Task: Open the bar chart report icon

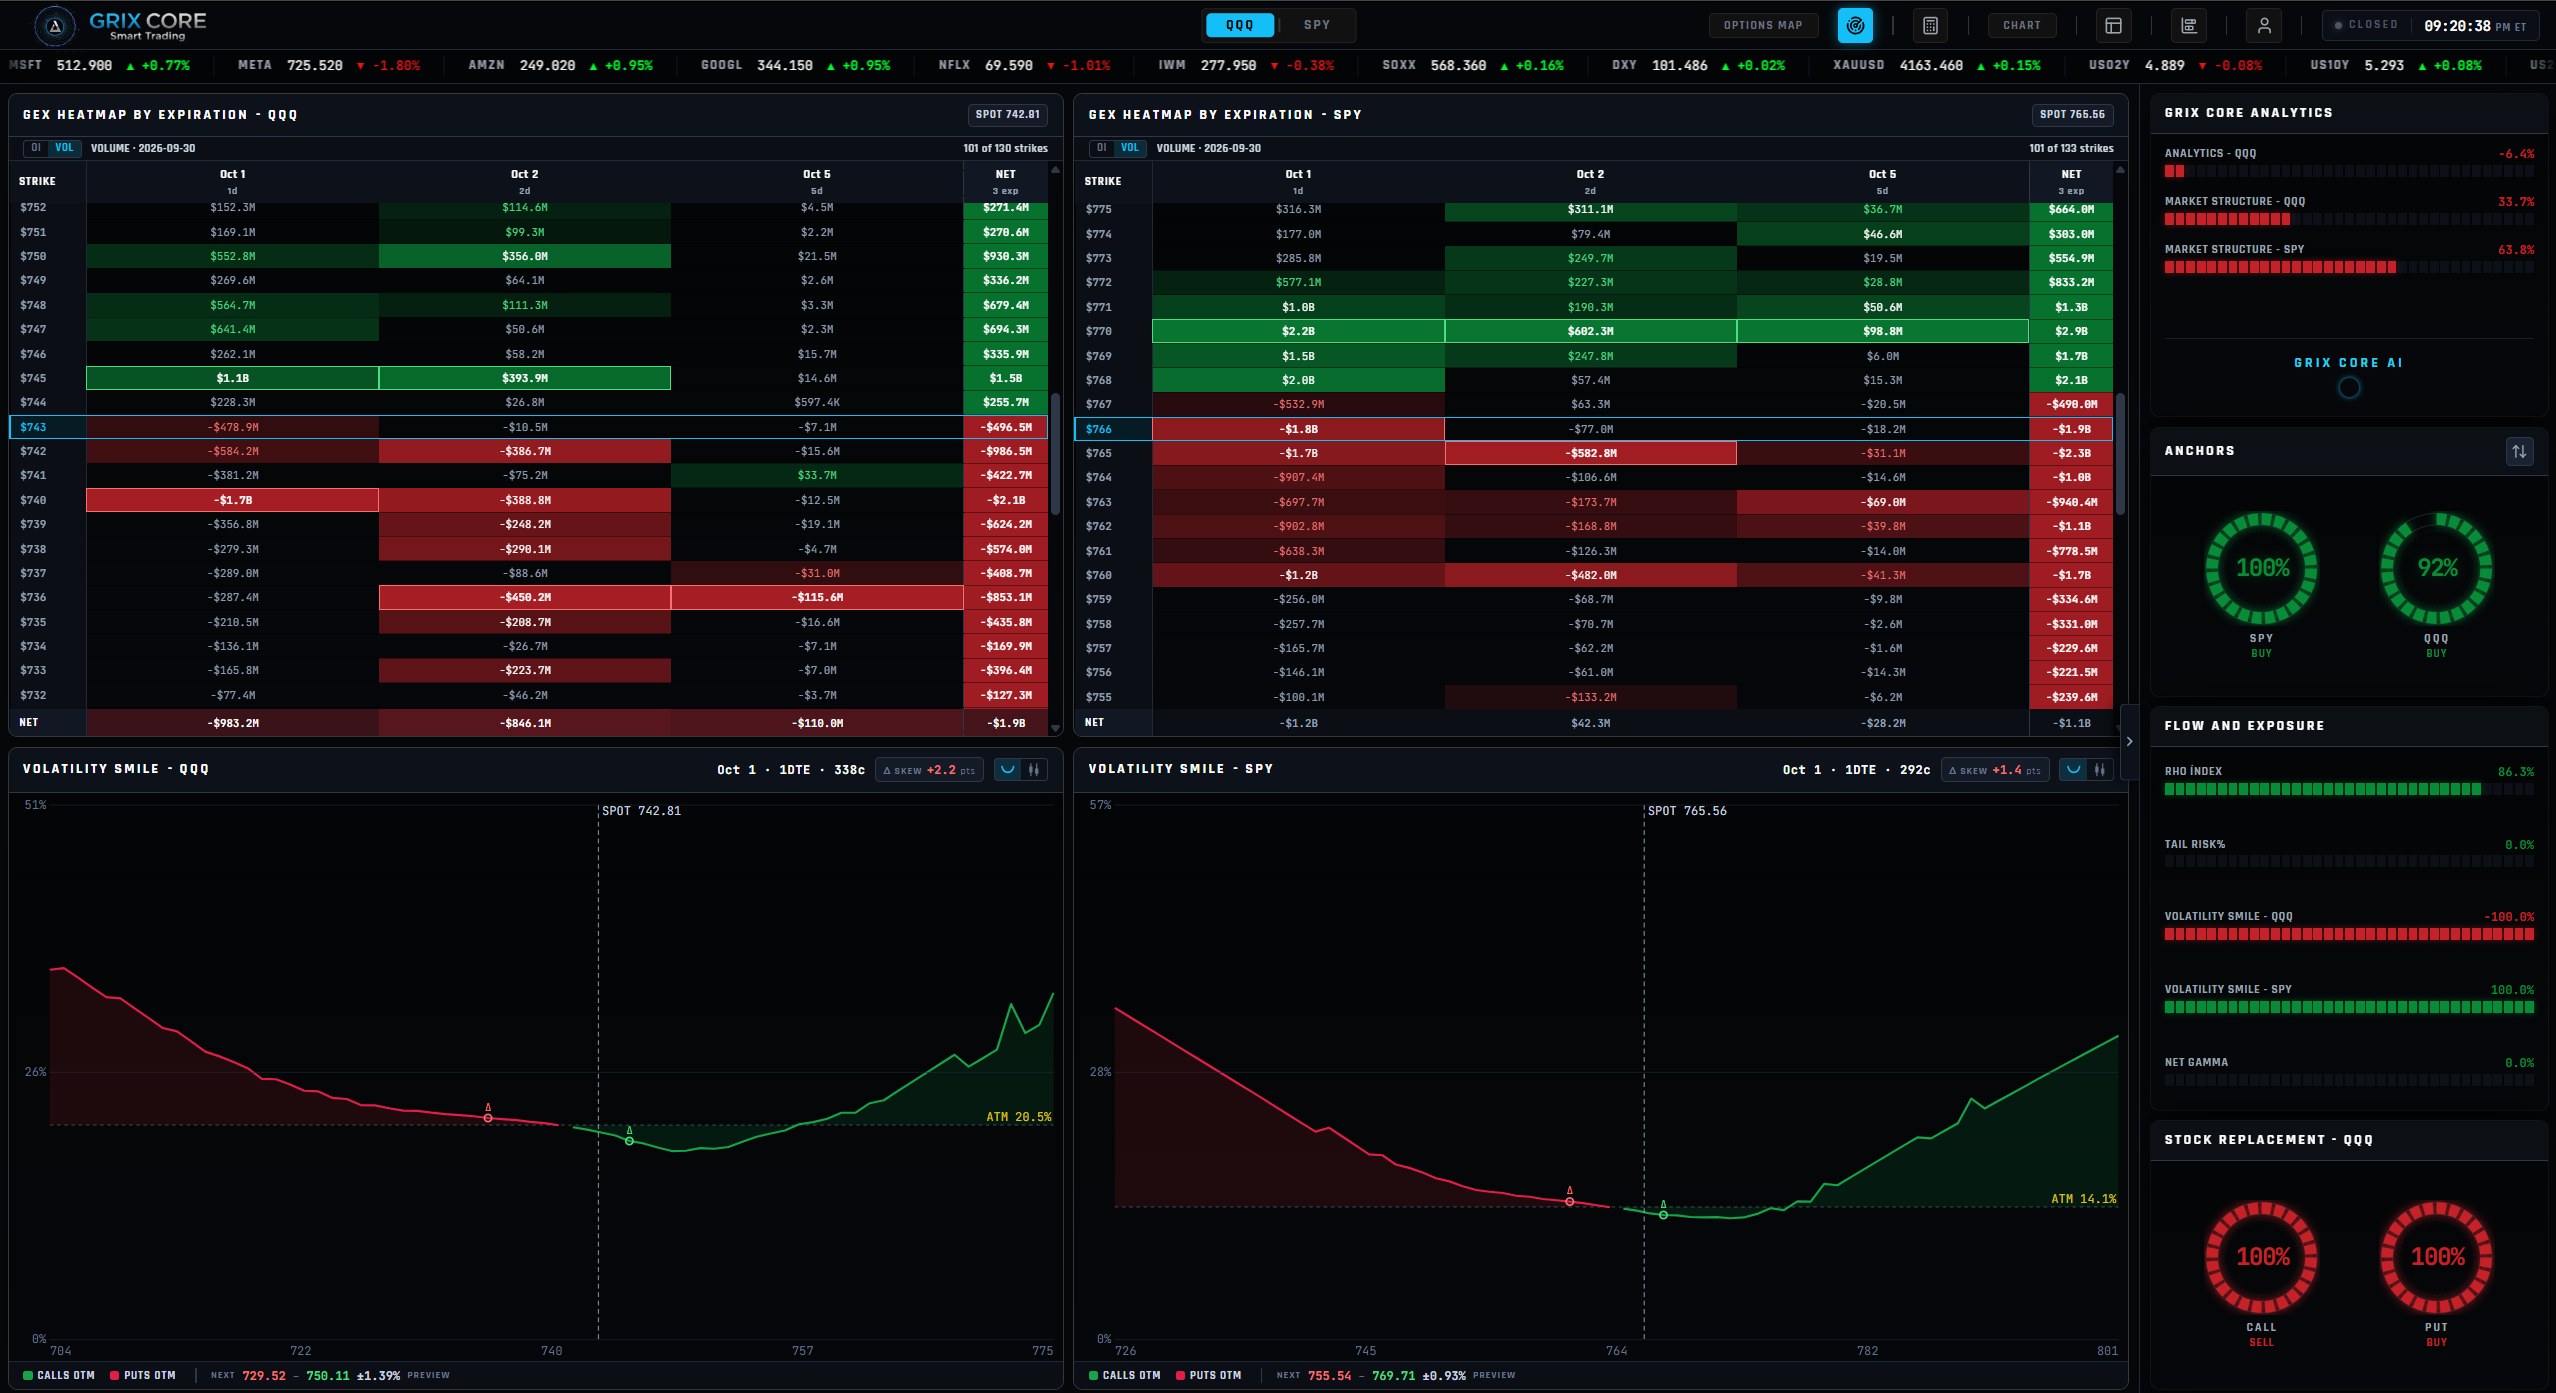Action: point(2189,26)
